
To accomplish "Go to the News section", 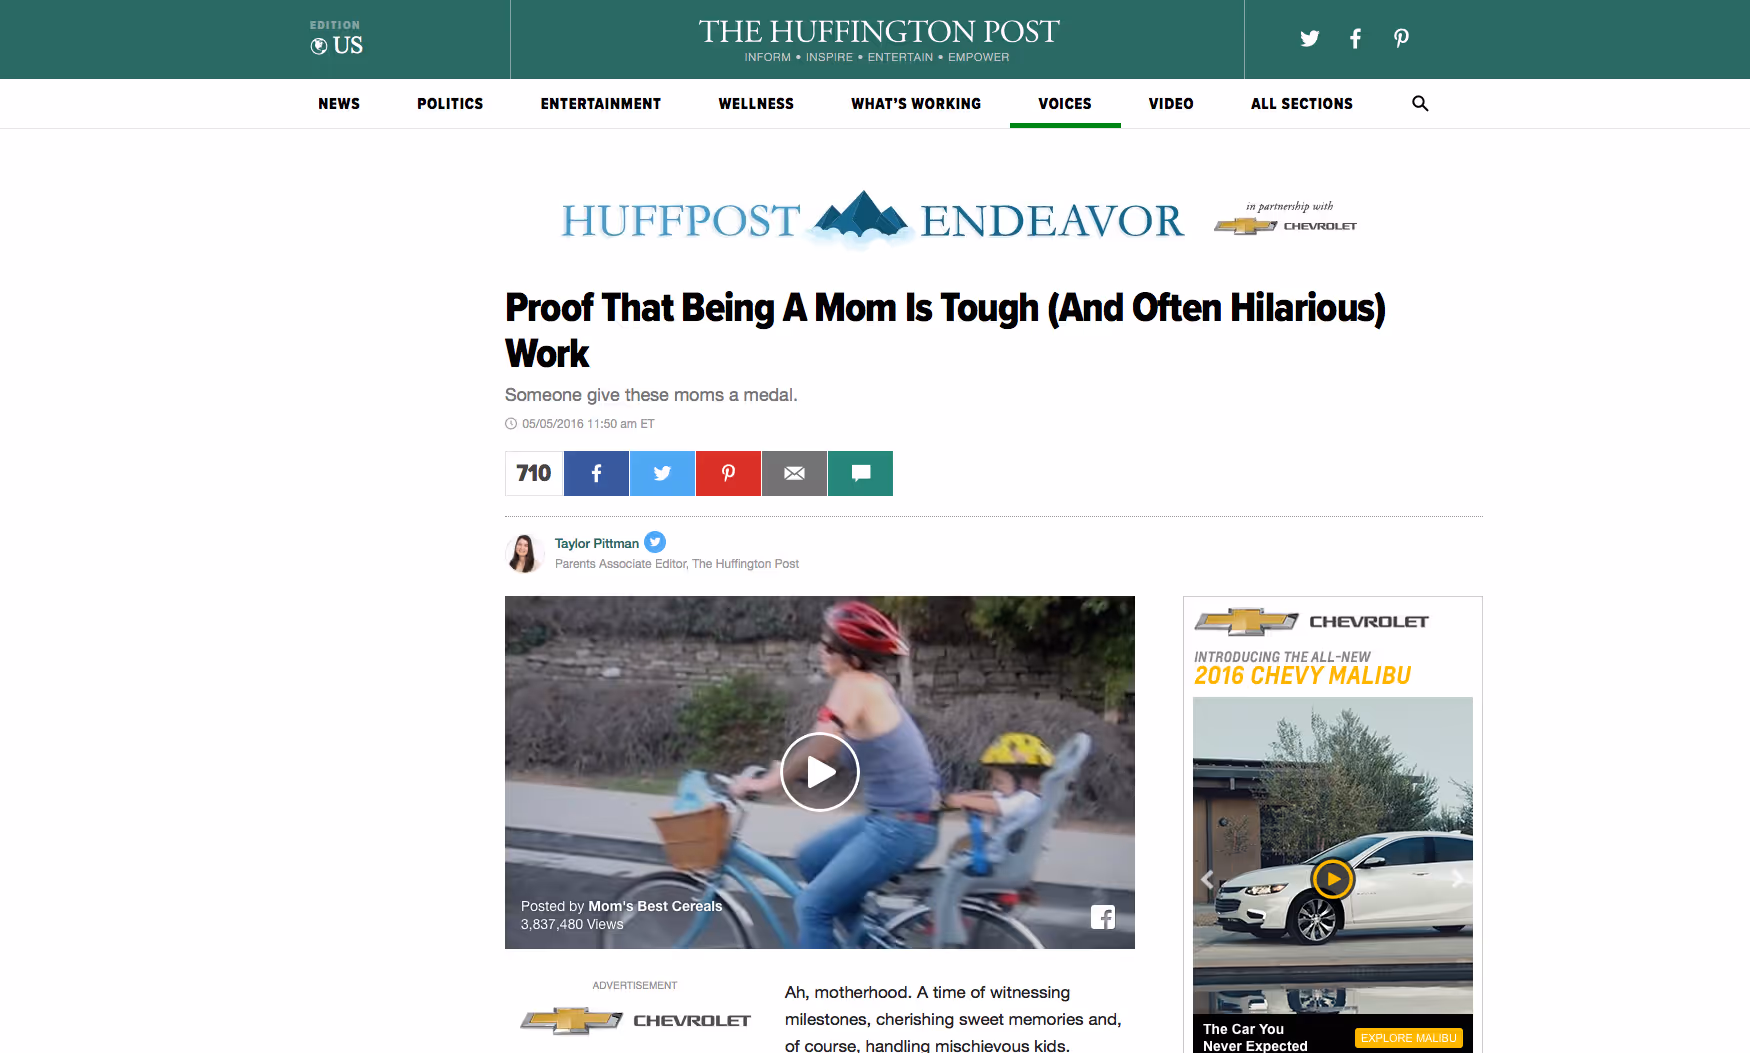I will (339, 104).
